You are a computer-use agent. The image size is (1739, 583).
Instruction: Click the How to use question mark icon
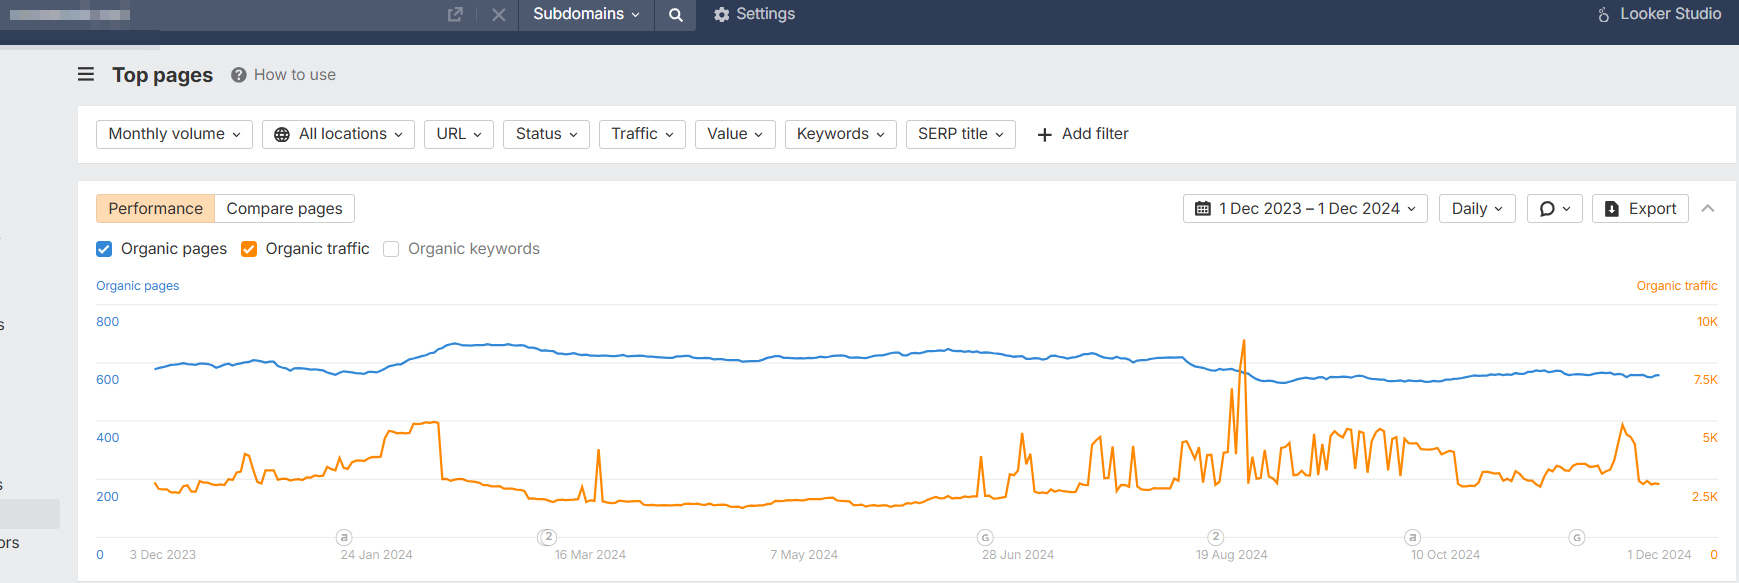239,75
